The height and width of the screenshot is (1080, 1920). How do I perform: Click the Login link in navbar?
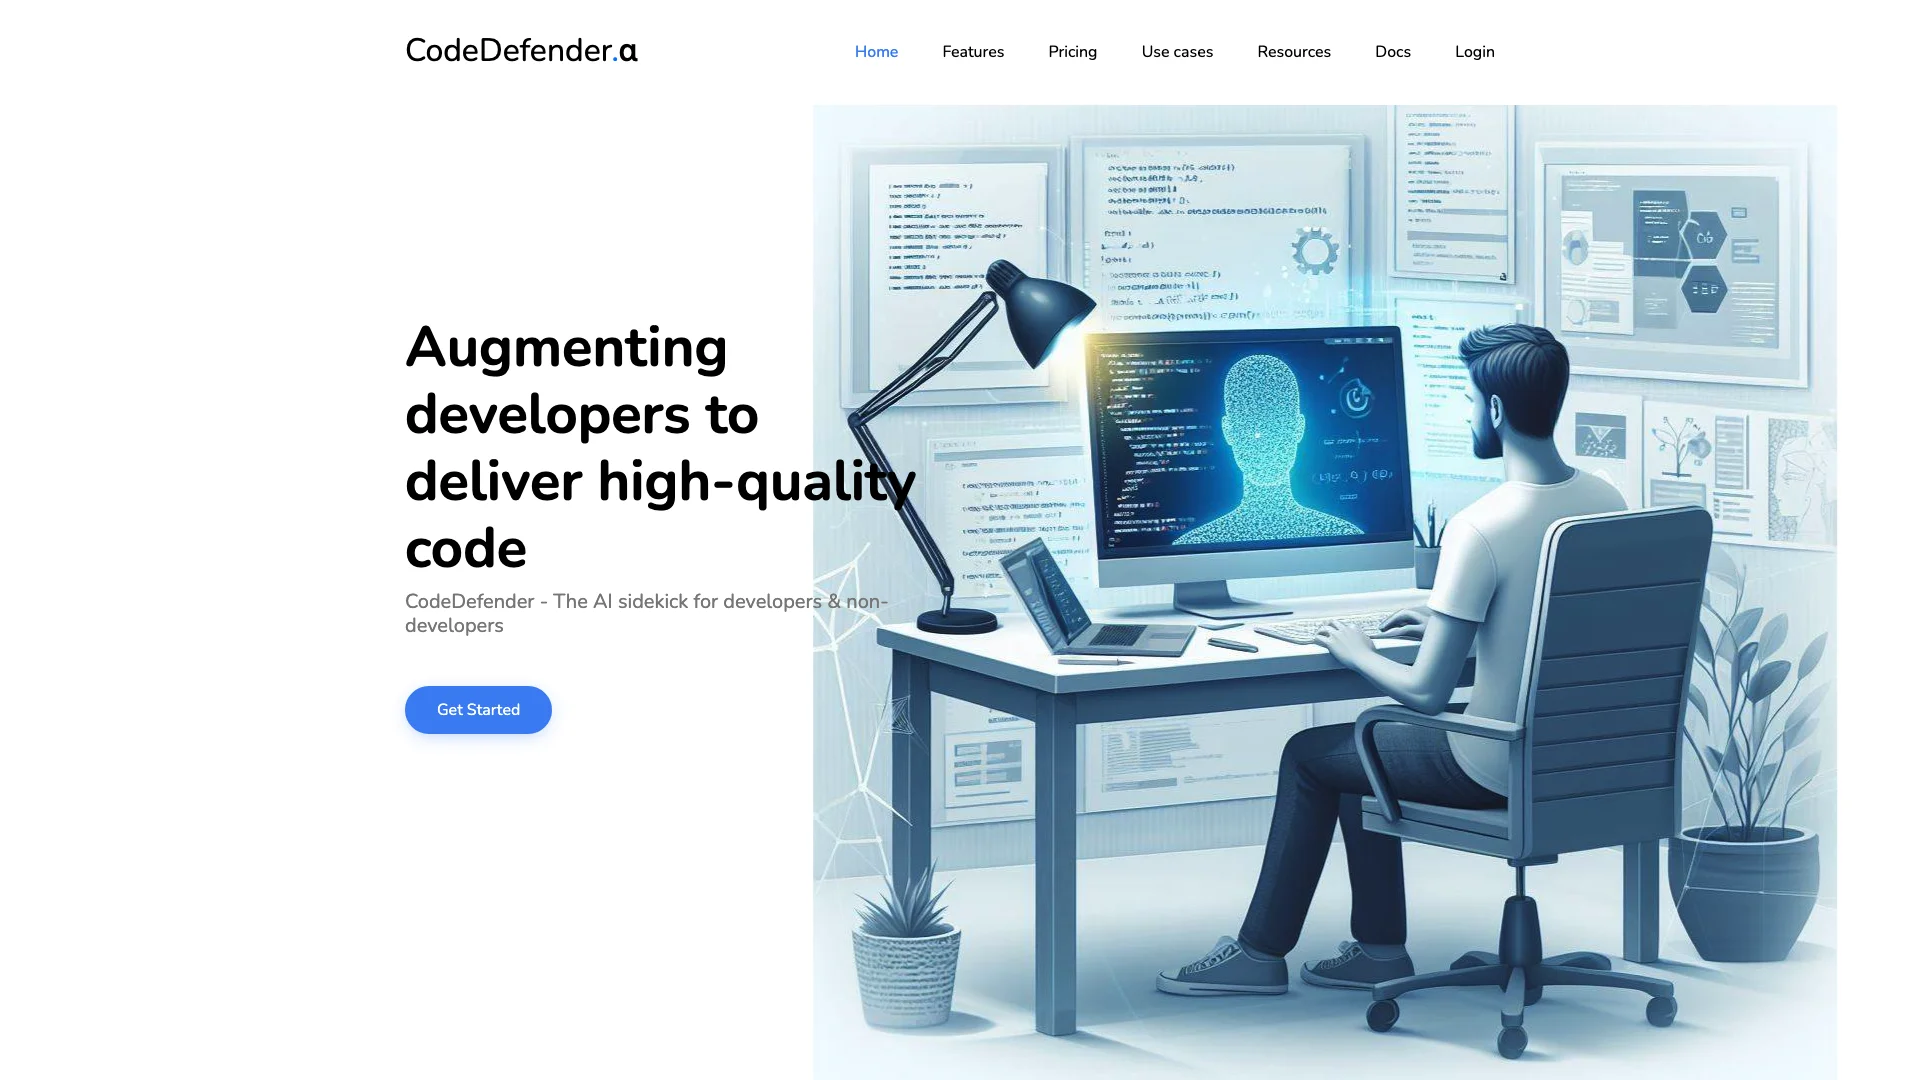[x=1474, y=51]
